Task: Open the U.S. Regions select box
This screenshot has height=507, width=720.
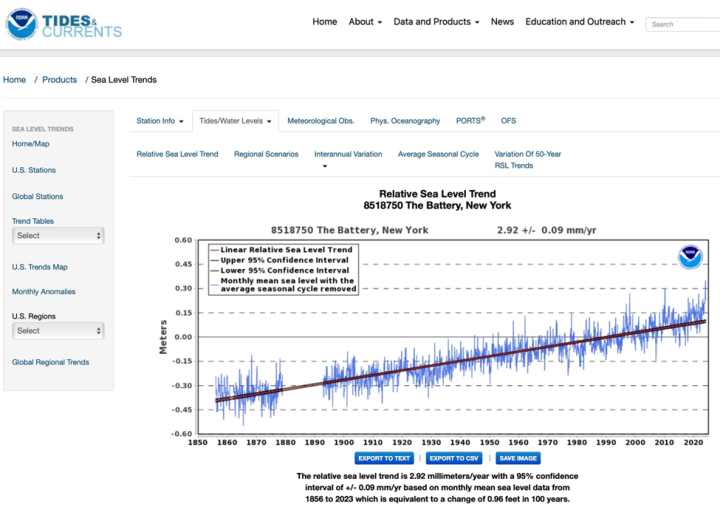Action: click(58, 331)
